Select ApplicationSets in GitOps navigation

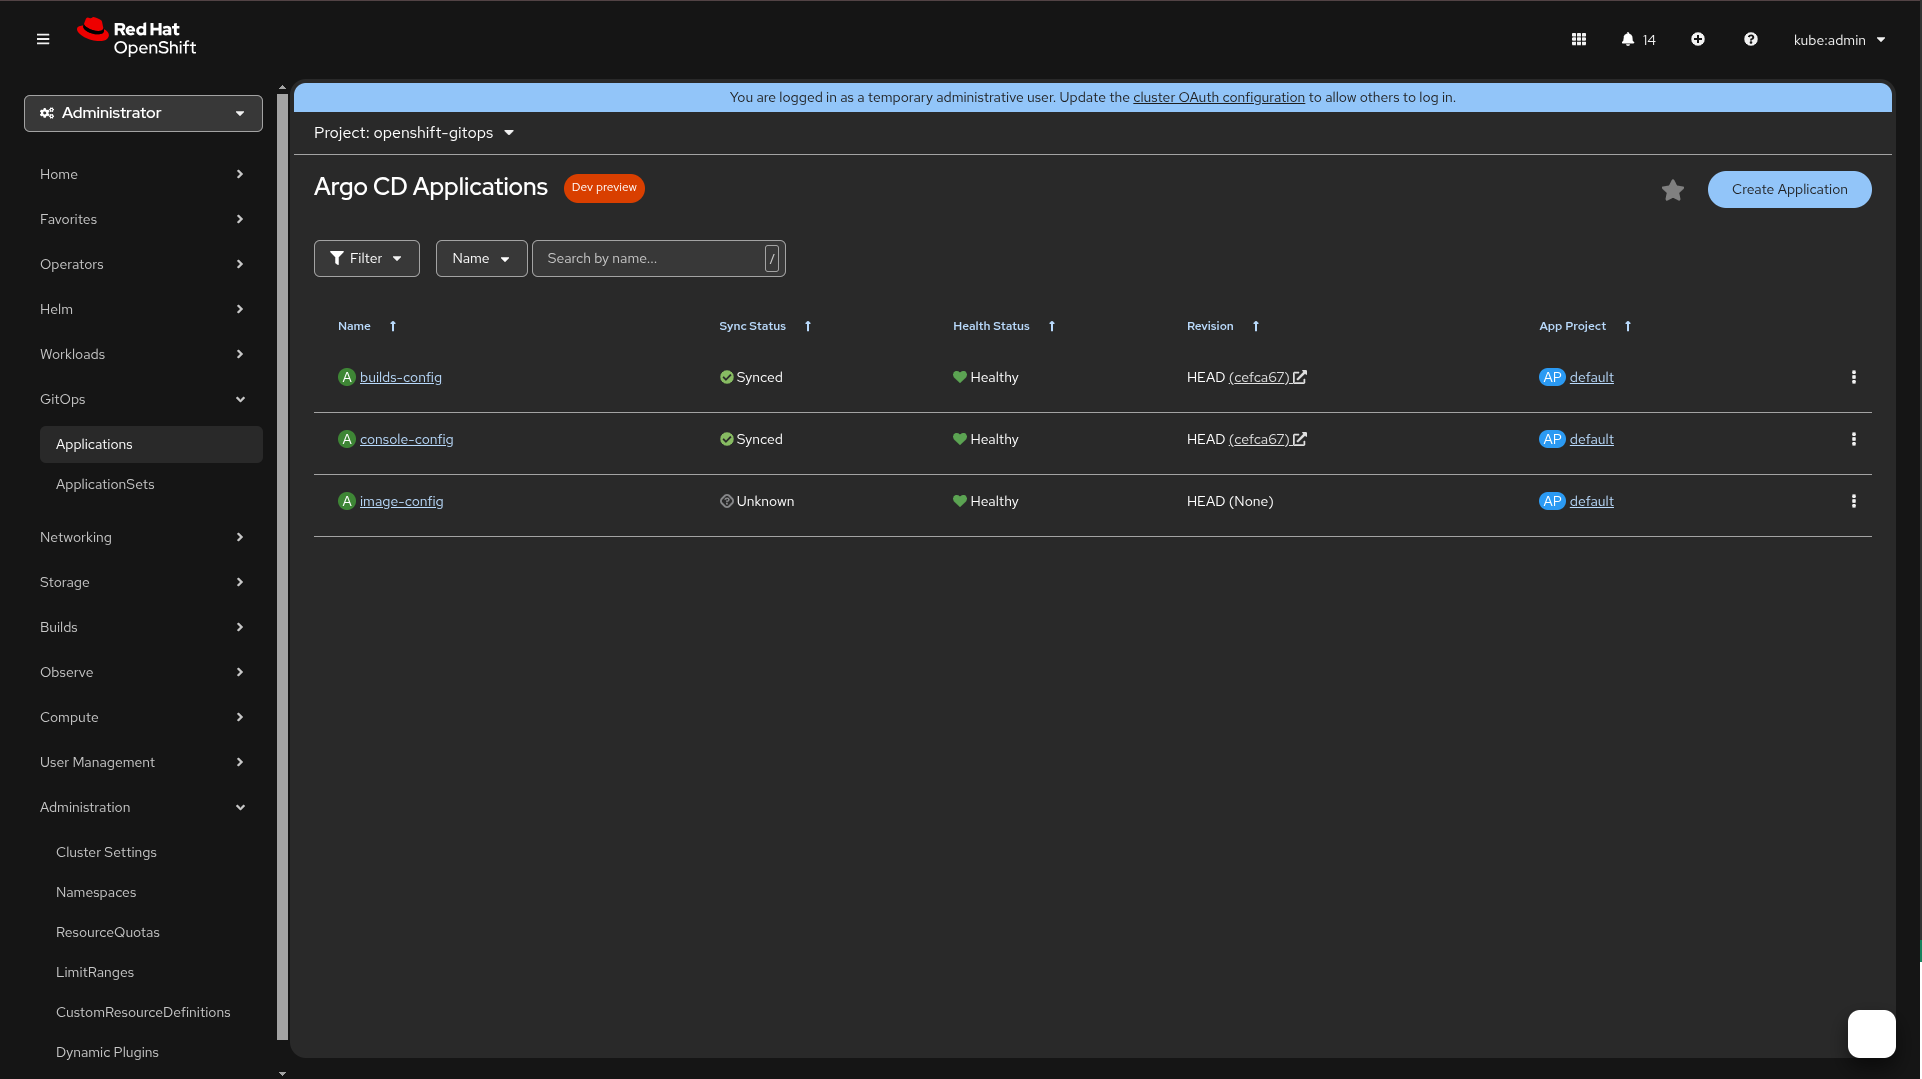(105, 485)
